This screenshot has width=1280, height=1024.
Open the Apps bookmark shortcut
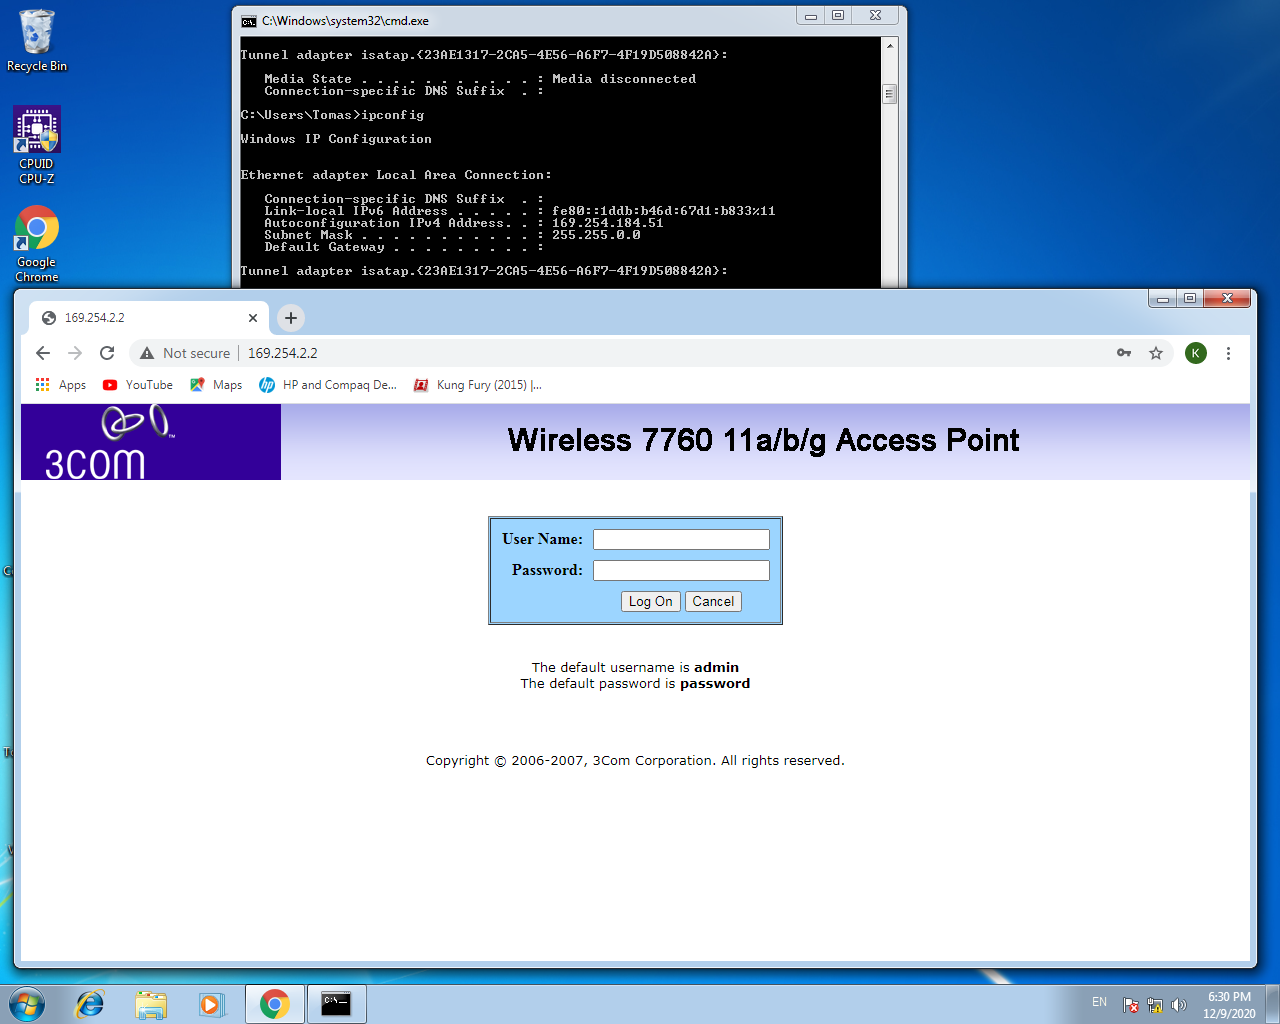pyautogui.click(x=61, y=385)
